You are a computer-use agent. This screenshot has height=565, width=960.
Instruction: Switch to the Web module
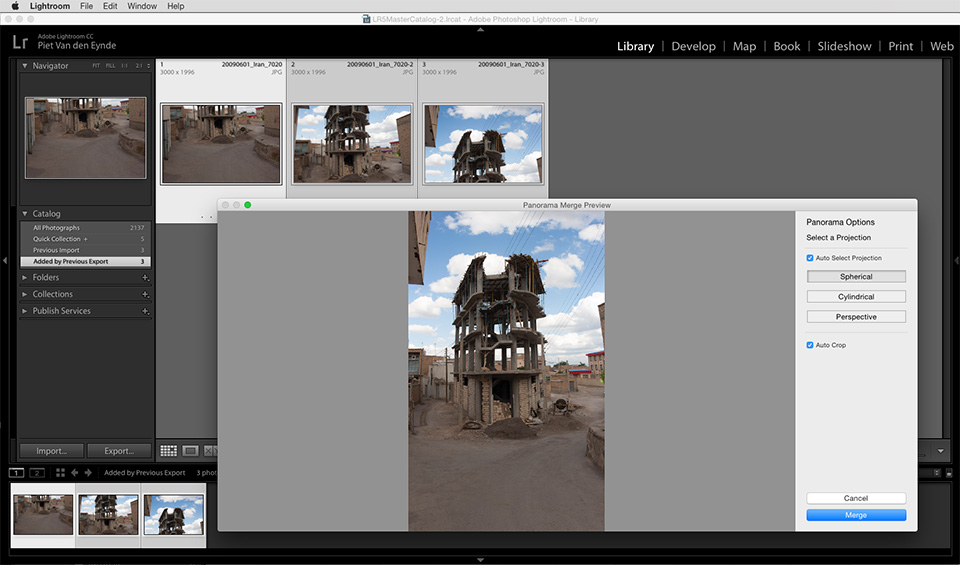click(x=942, y=46)
